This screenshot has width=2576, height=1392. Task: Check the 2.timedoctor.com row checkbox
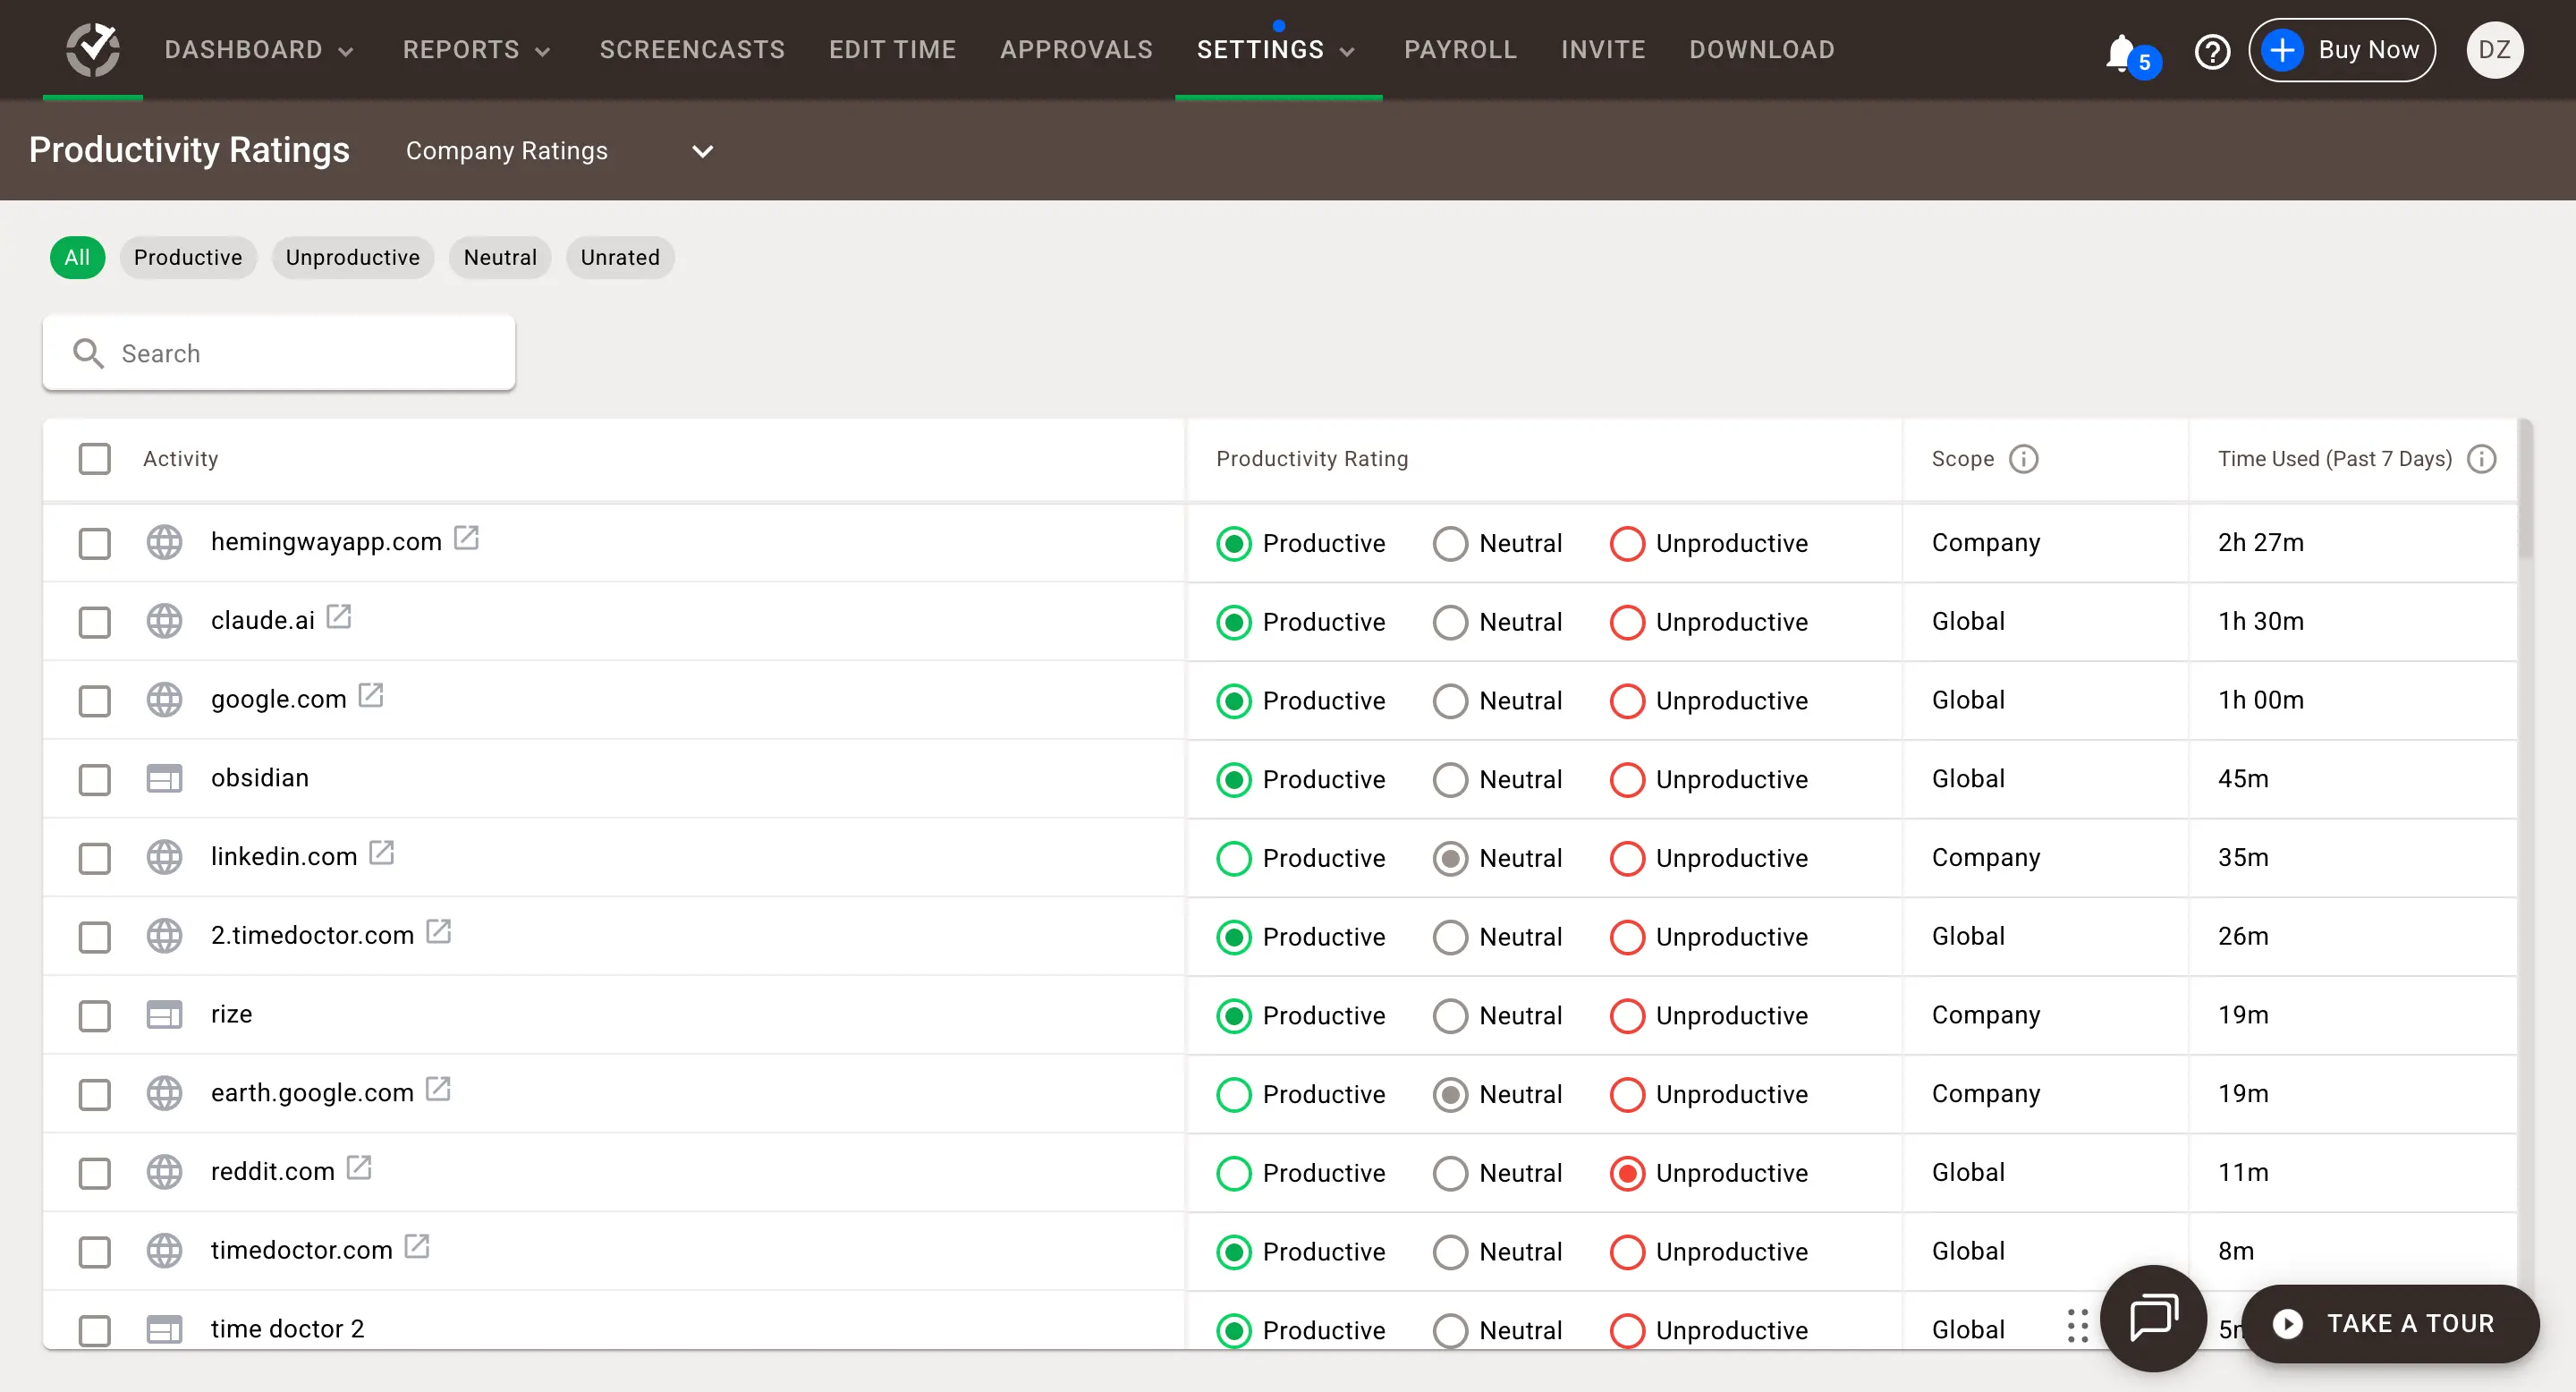pos(95,938)
